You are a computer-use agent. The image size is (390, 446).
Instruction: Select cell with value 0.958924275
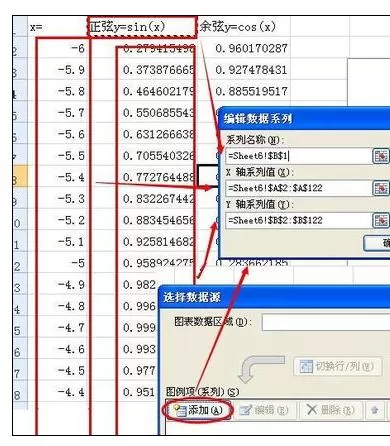(x=143, y=263)
